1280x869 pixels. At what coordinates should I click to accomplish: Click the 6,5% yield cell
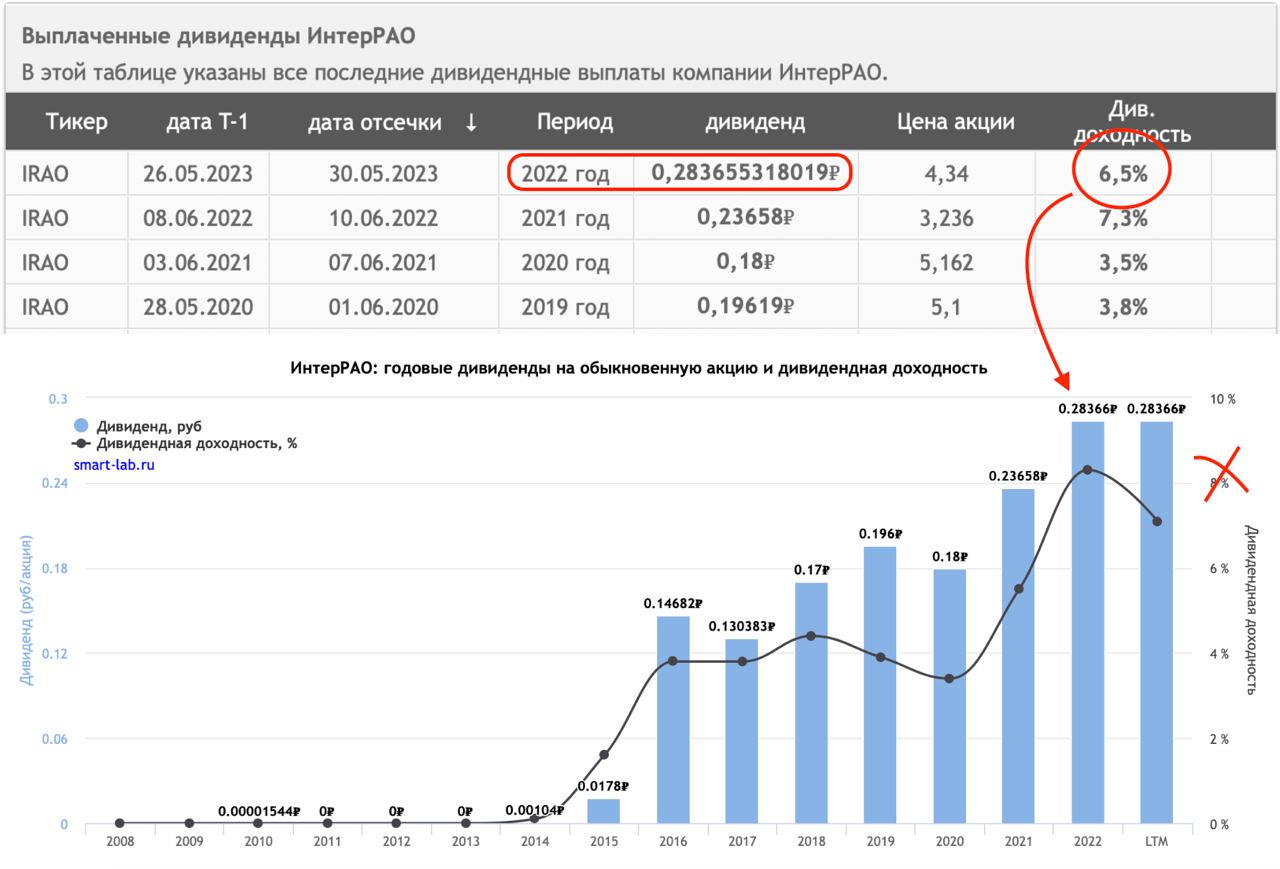point(1123,174)
